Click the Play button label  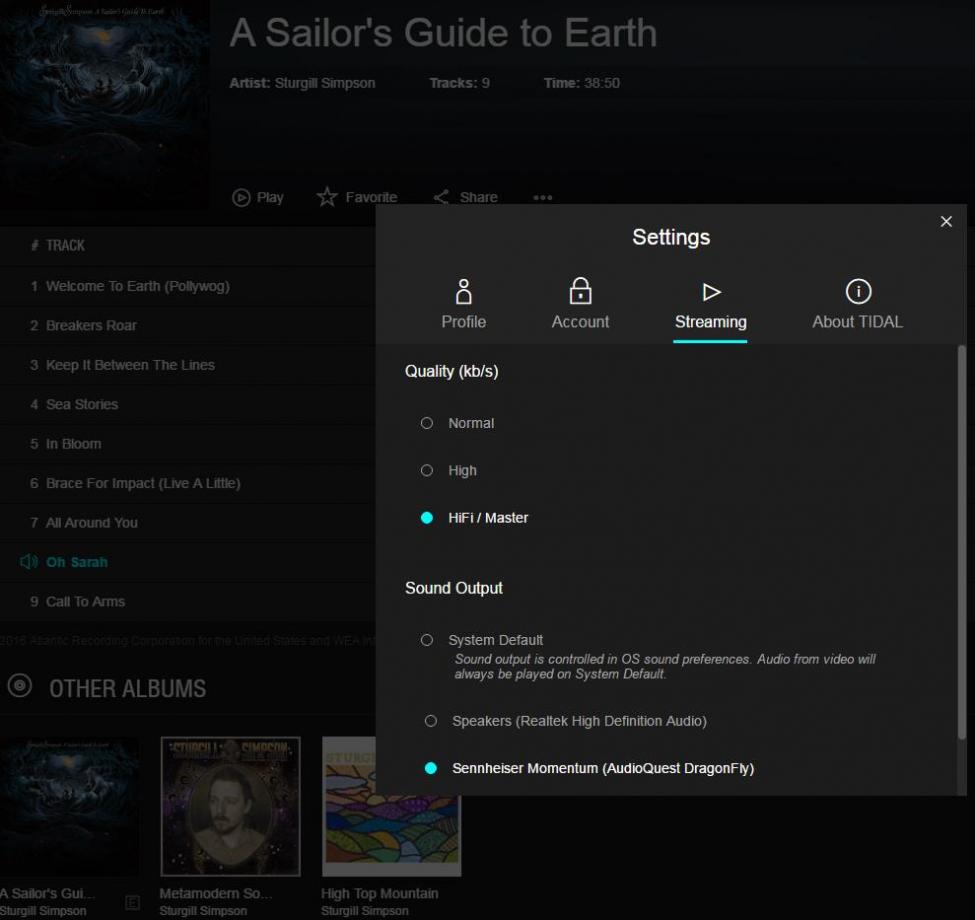270,197
